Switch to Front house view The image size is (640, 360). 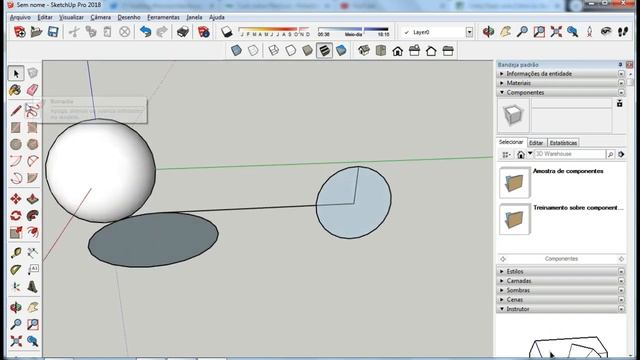tap(398, 51)
